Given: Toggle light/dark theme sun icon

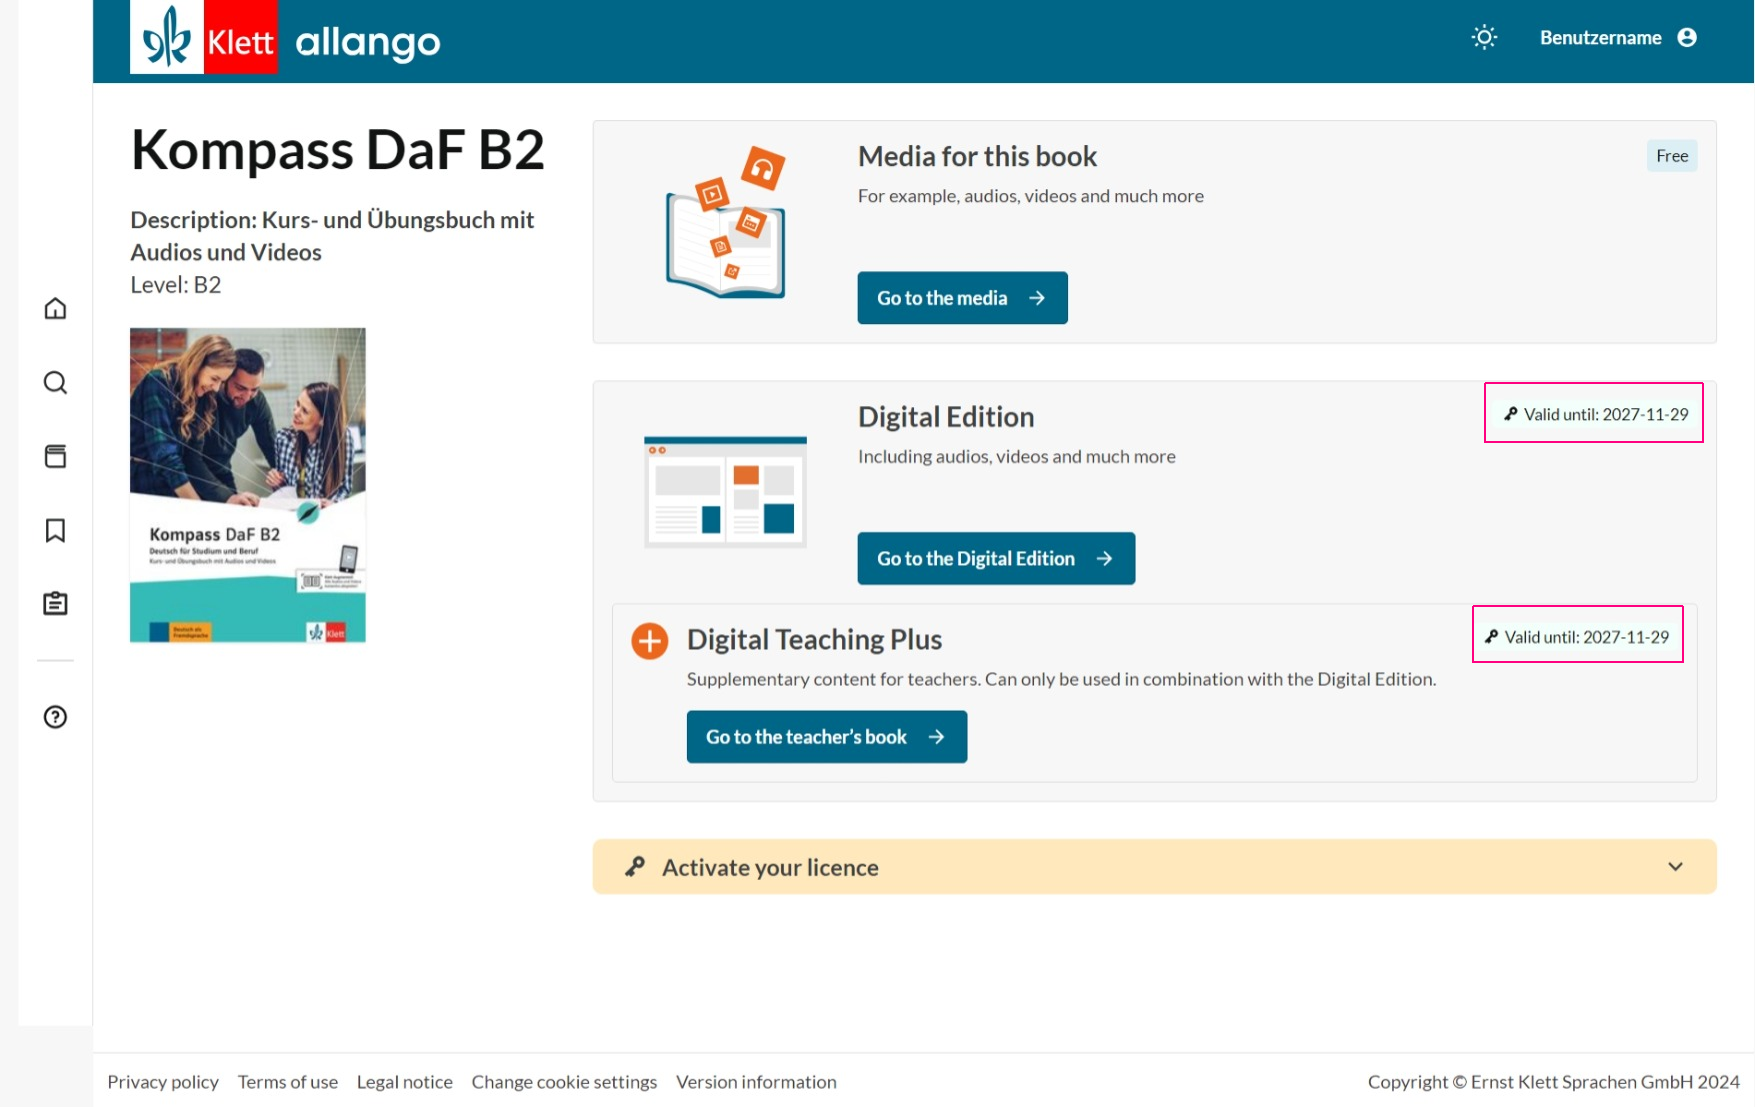Looking at the screenshot, I should coord(1484,38).
